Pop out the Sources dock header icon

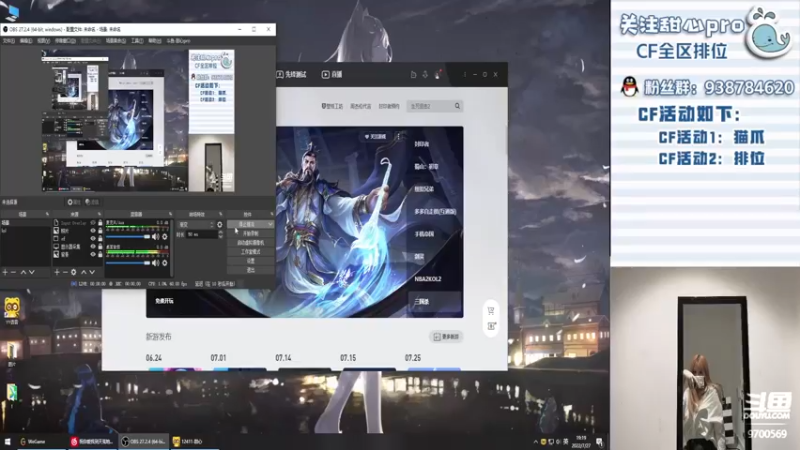(x=99, y=214)
